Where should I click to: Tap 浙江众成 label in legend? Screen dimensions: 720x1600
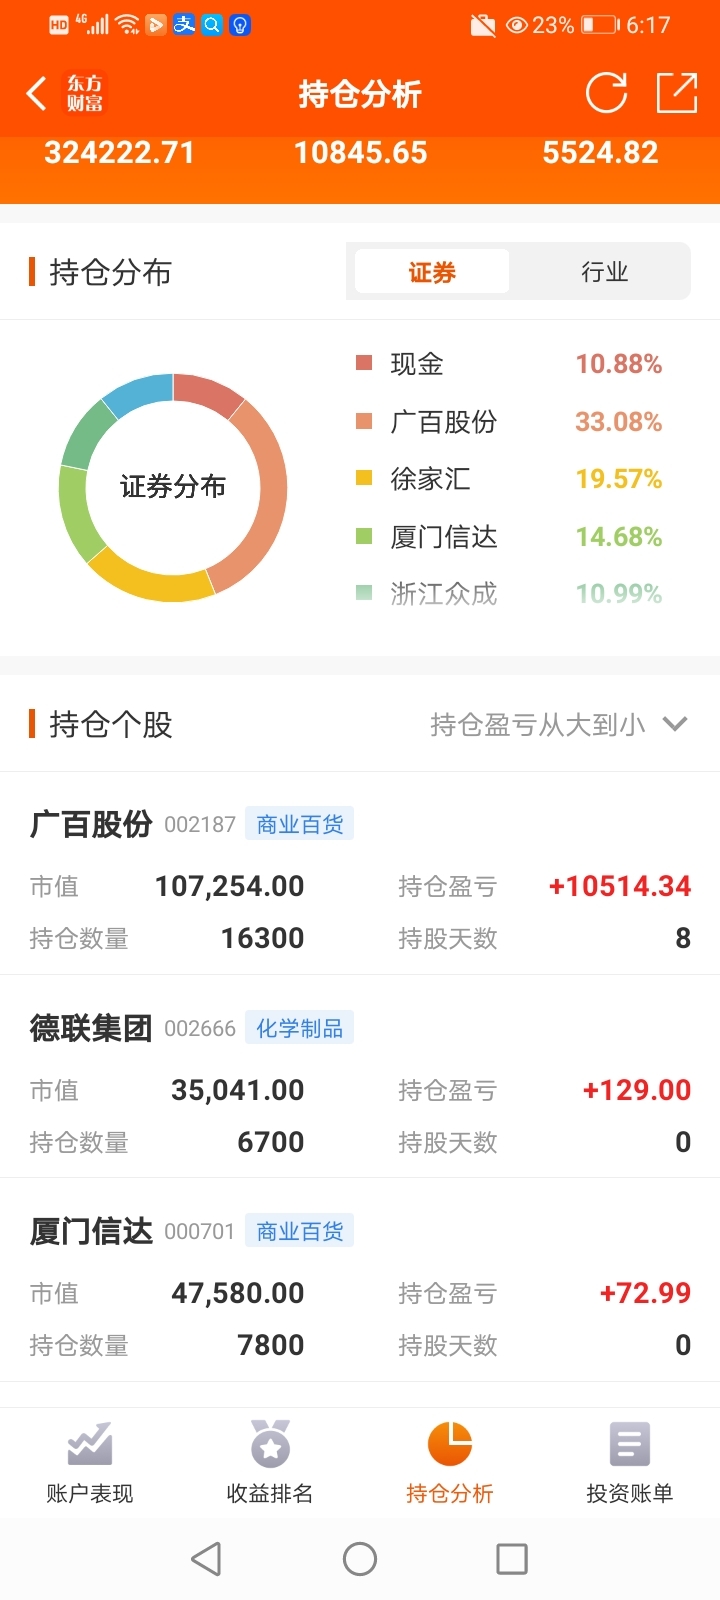444,594
